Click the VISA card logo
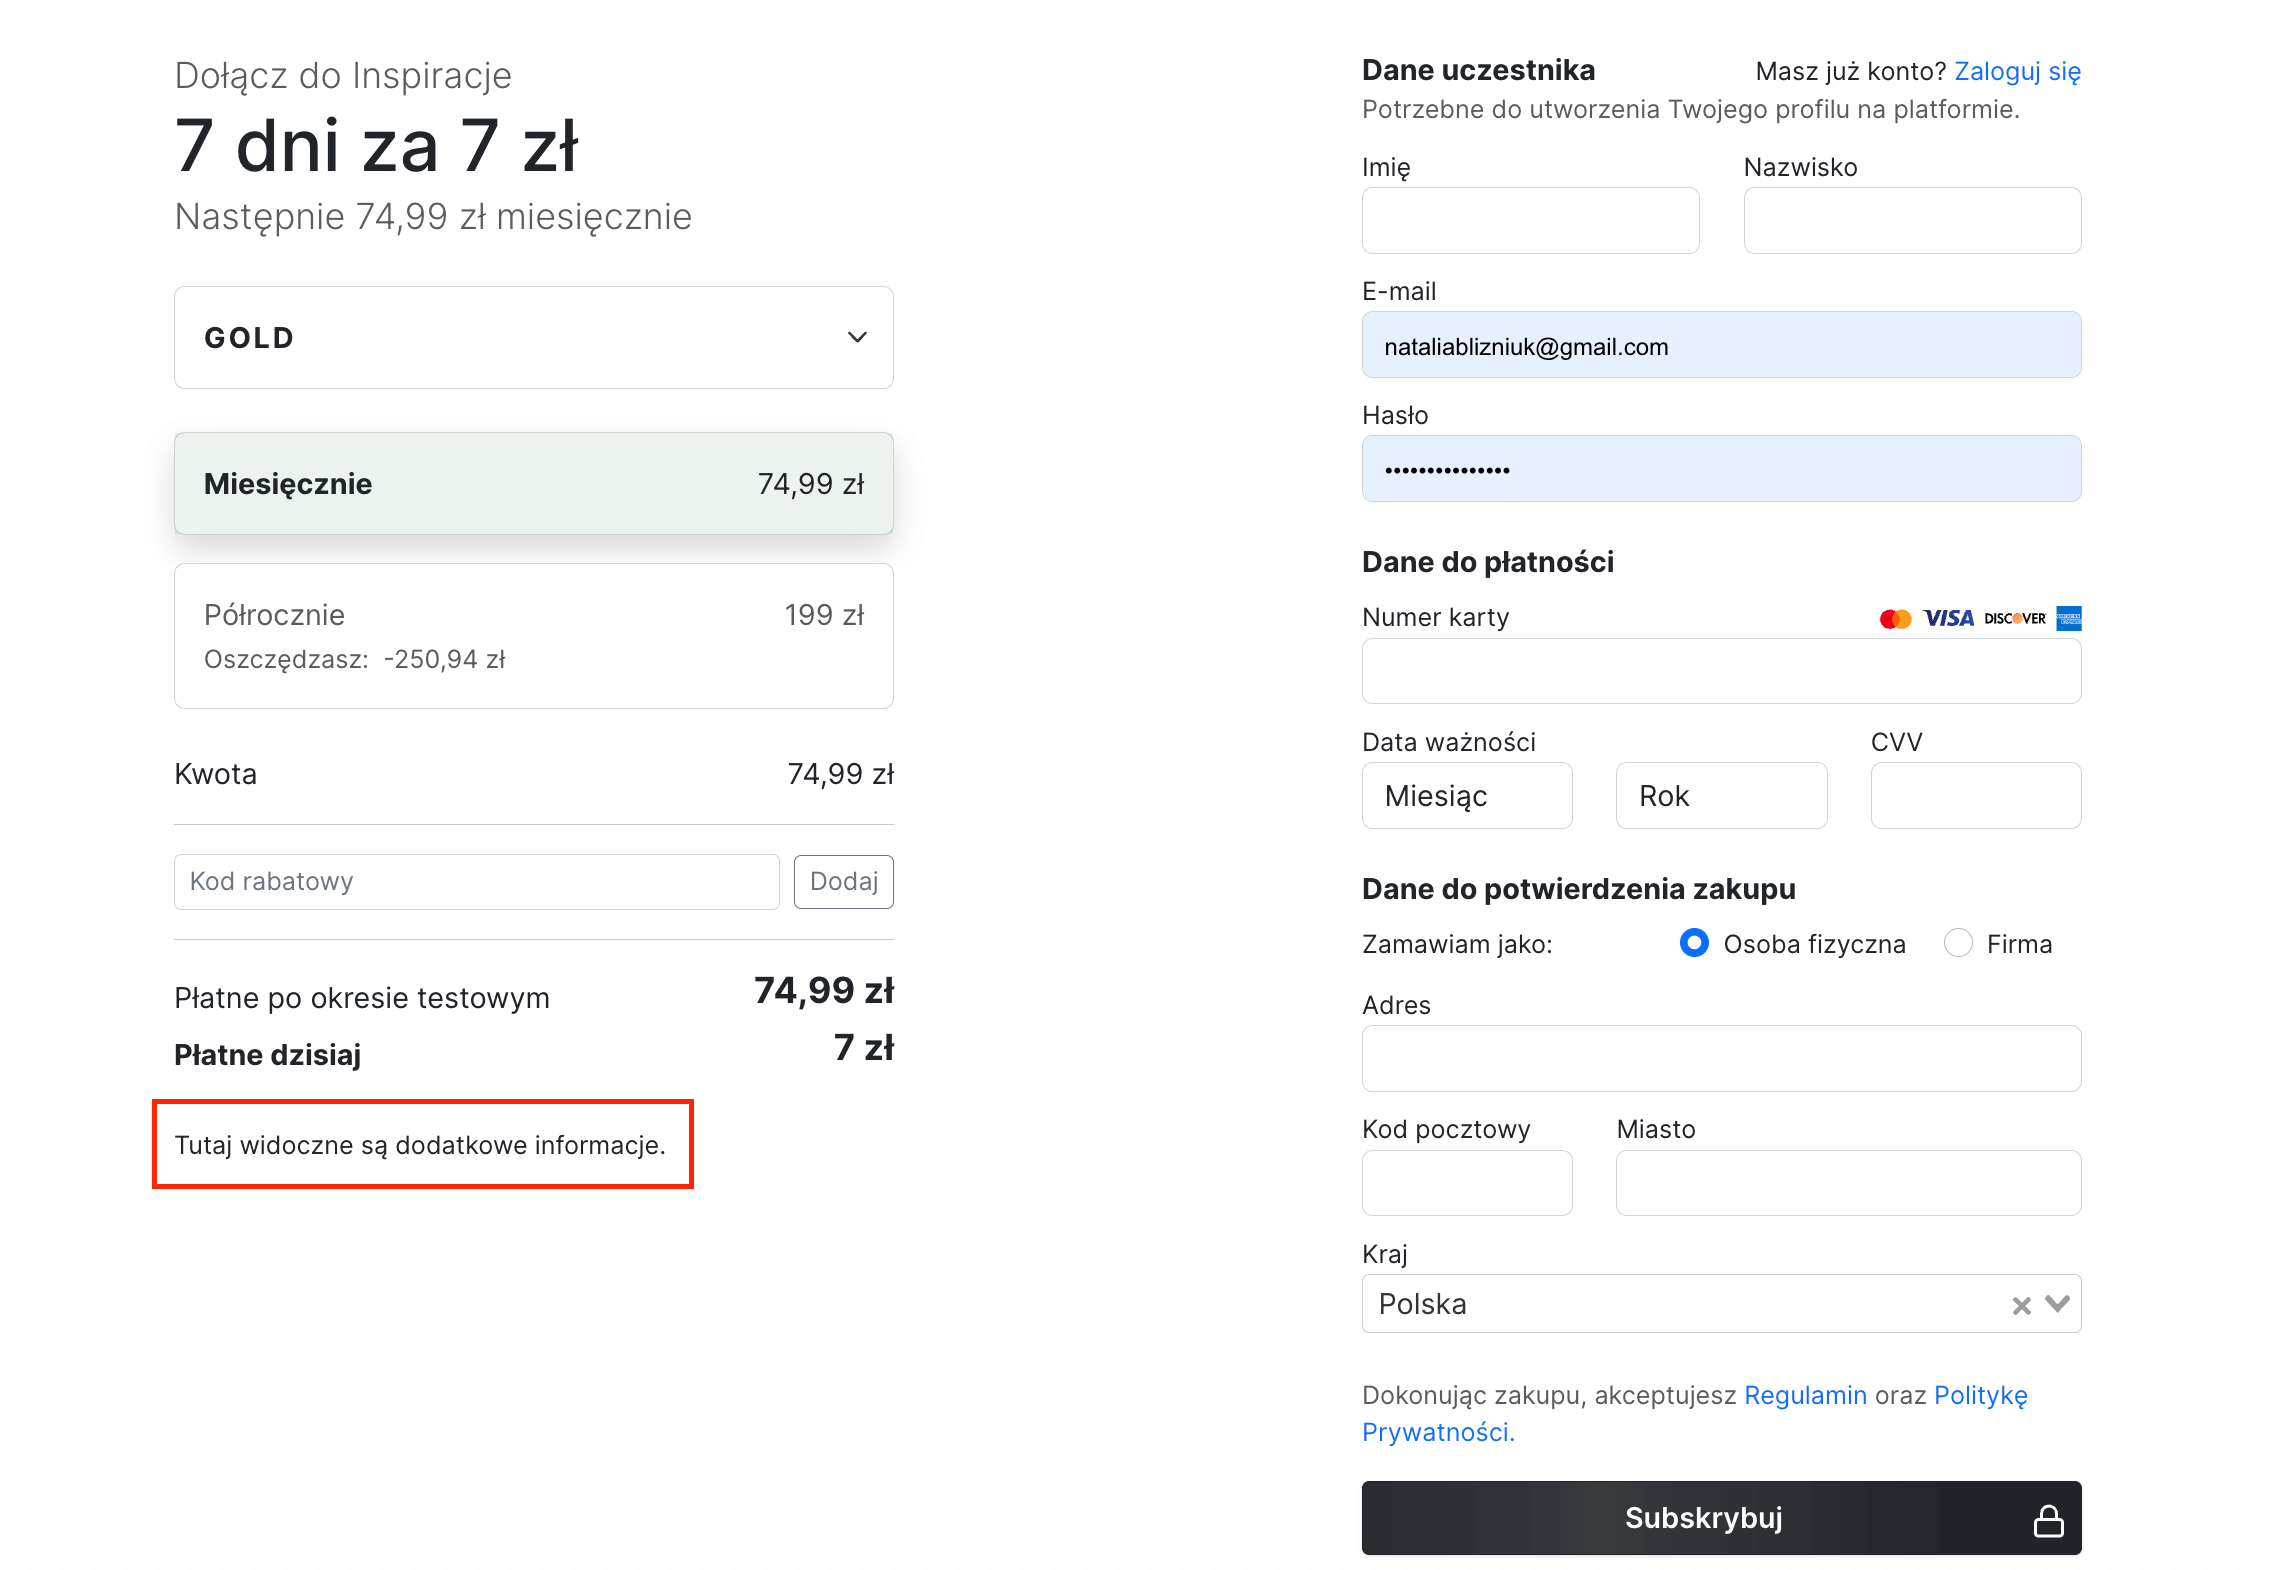2270x1570 pixels. 1948,619
